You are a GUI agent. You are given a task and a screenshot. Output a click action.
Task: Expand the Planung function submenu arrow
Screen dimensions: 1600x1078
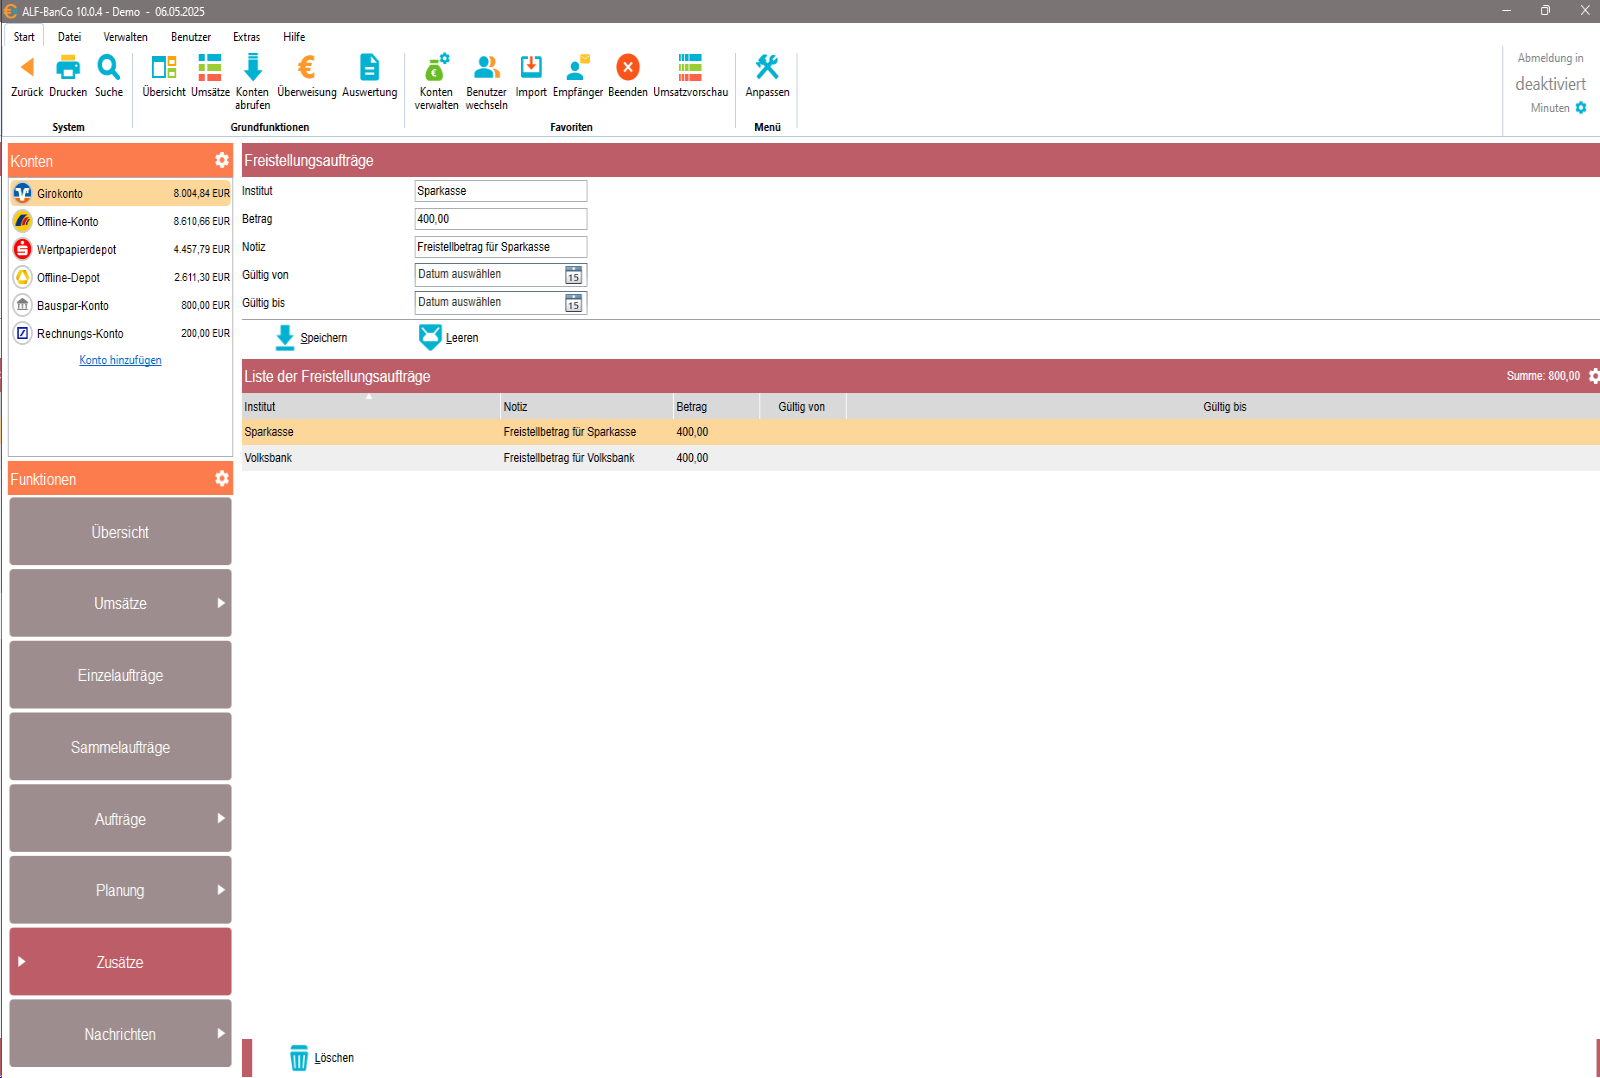tap(221, 890)
